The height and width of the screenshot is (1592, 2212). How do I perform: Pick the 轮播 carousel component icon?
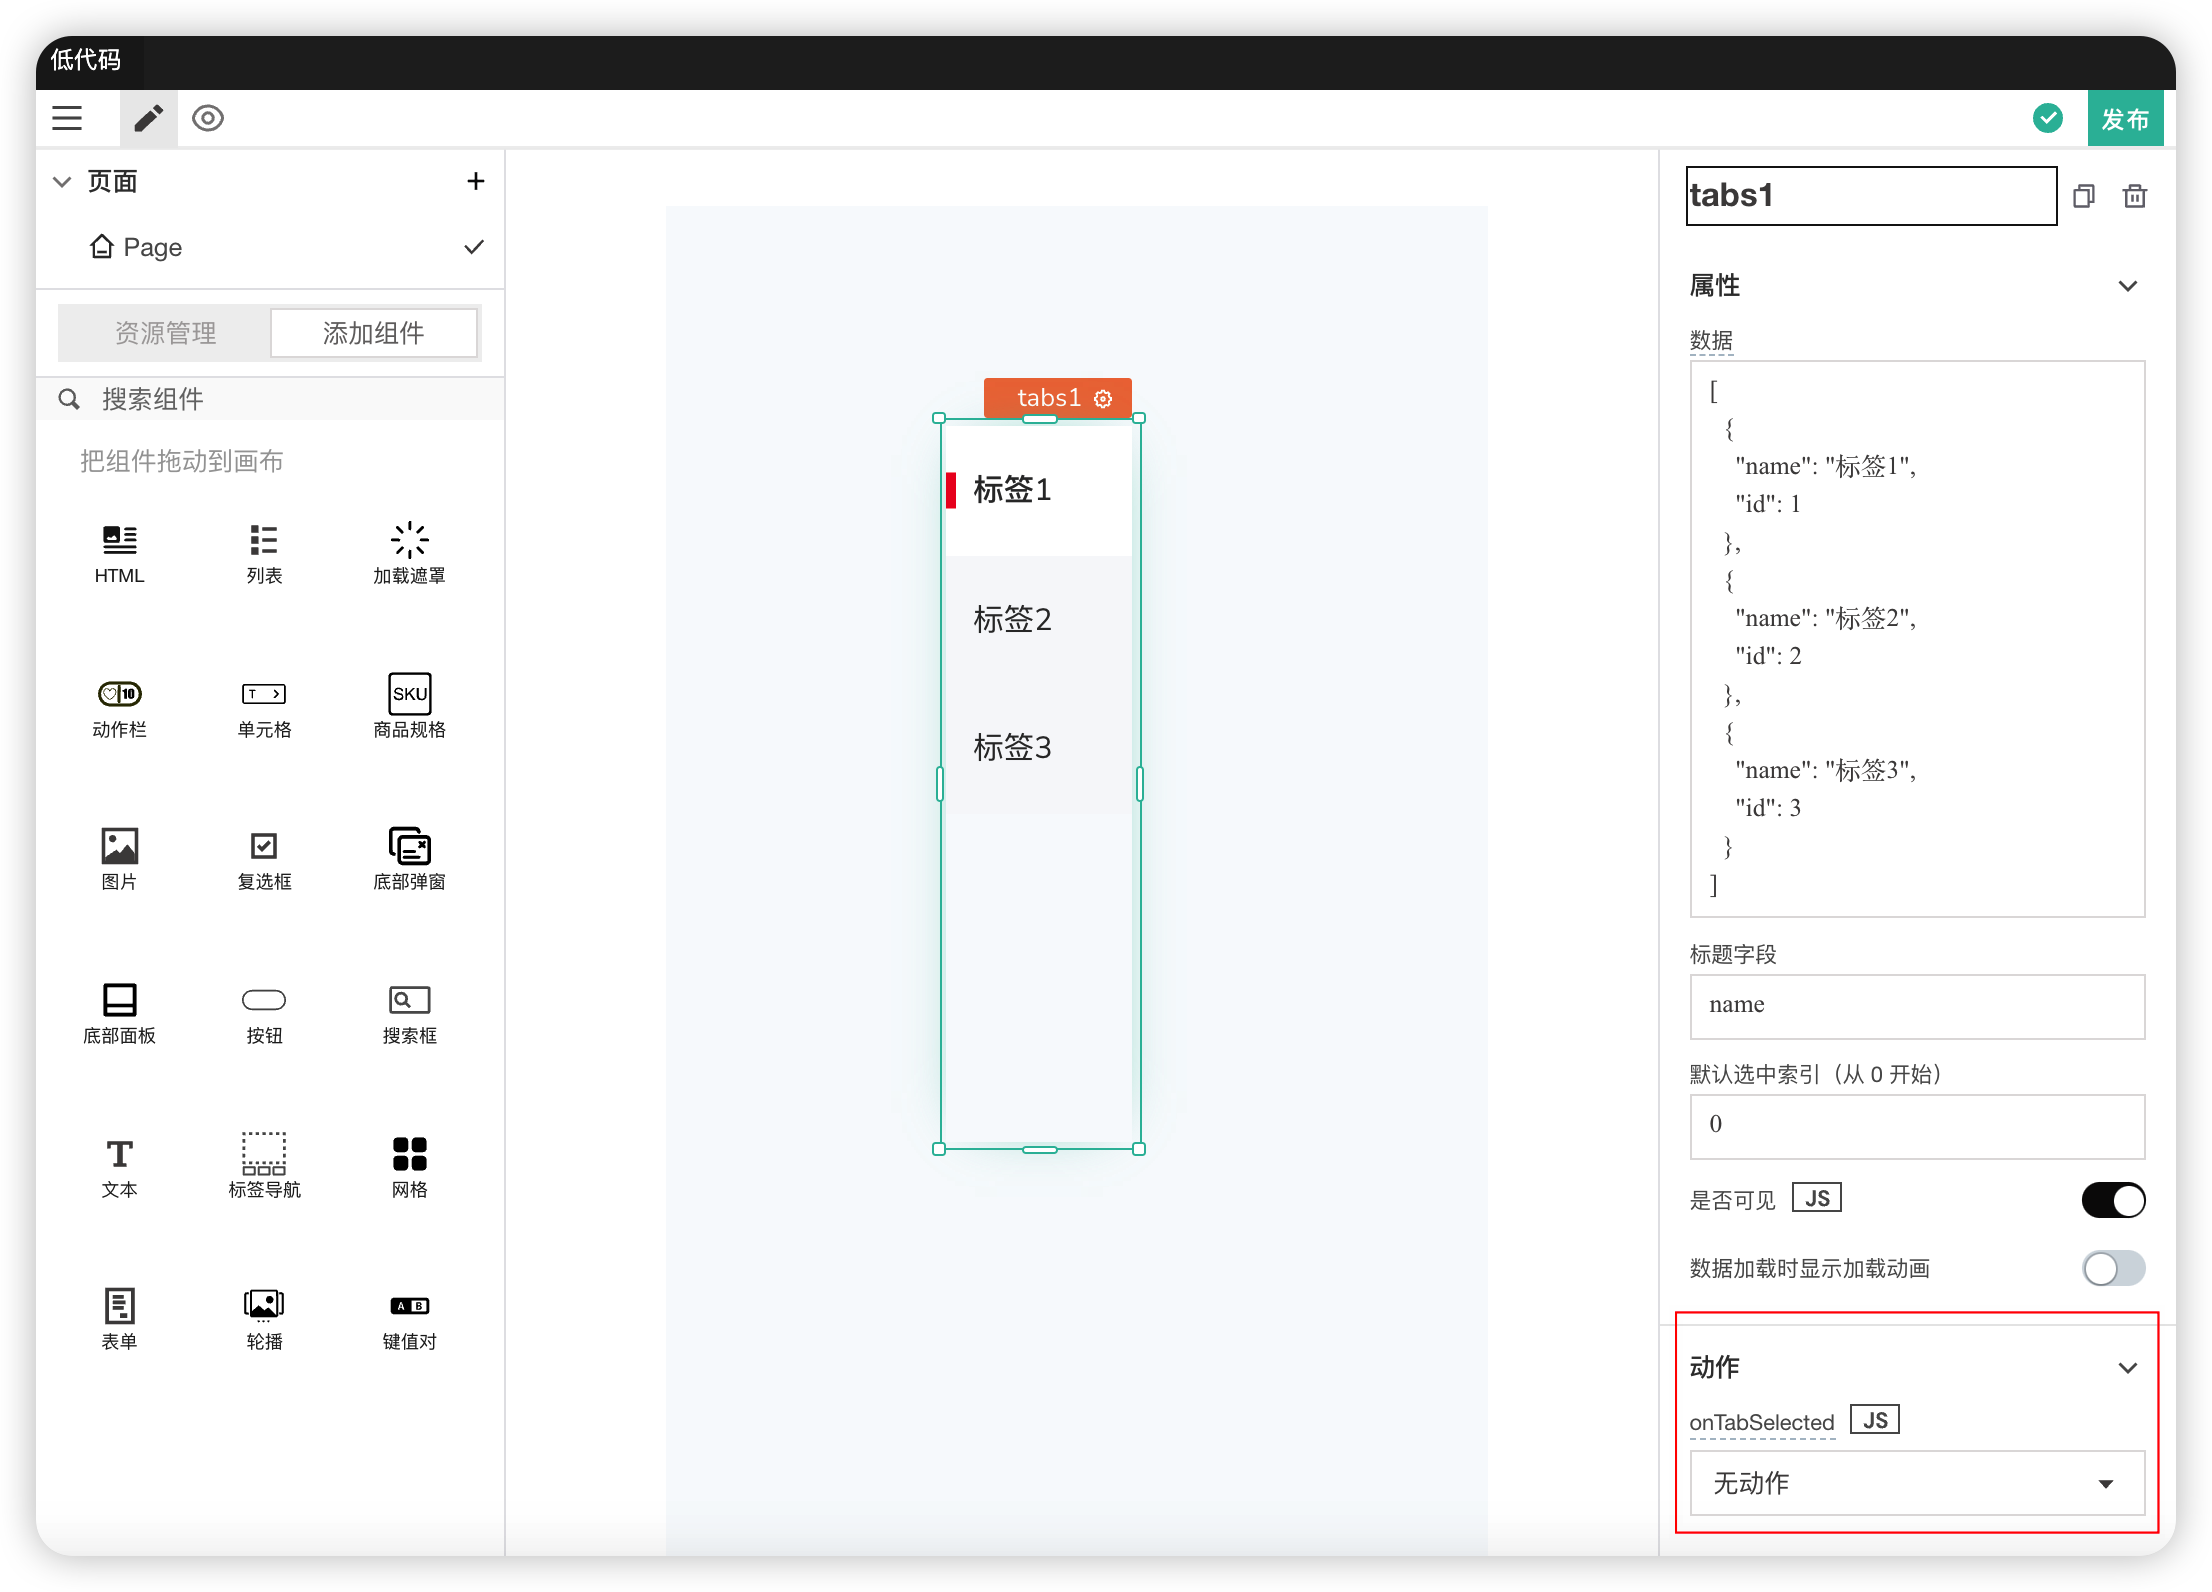tap(264, 1304)
